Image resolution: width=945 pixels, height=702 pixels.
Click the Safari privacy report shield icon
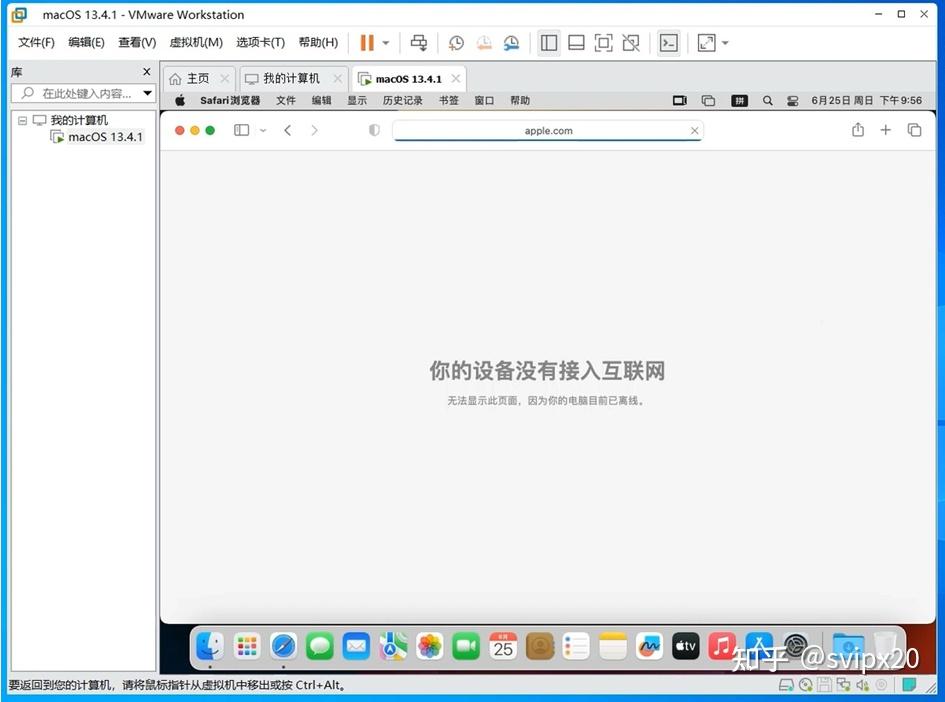pos(374,130)
